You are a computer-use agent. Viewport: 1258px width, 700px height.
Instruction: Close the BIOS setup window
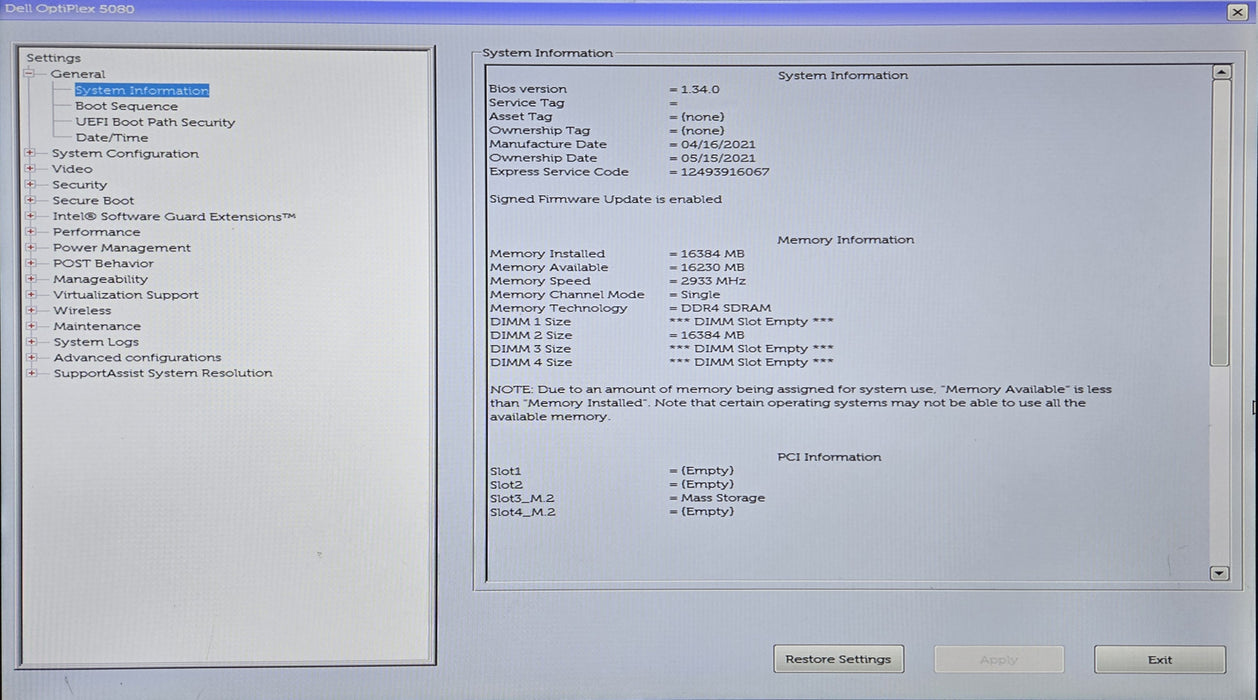pyautogui.click(x=1237, y=11)
